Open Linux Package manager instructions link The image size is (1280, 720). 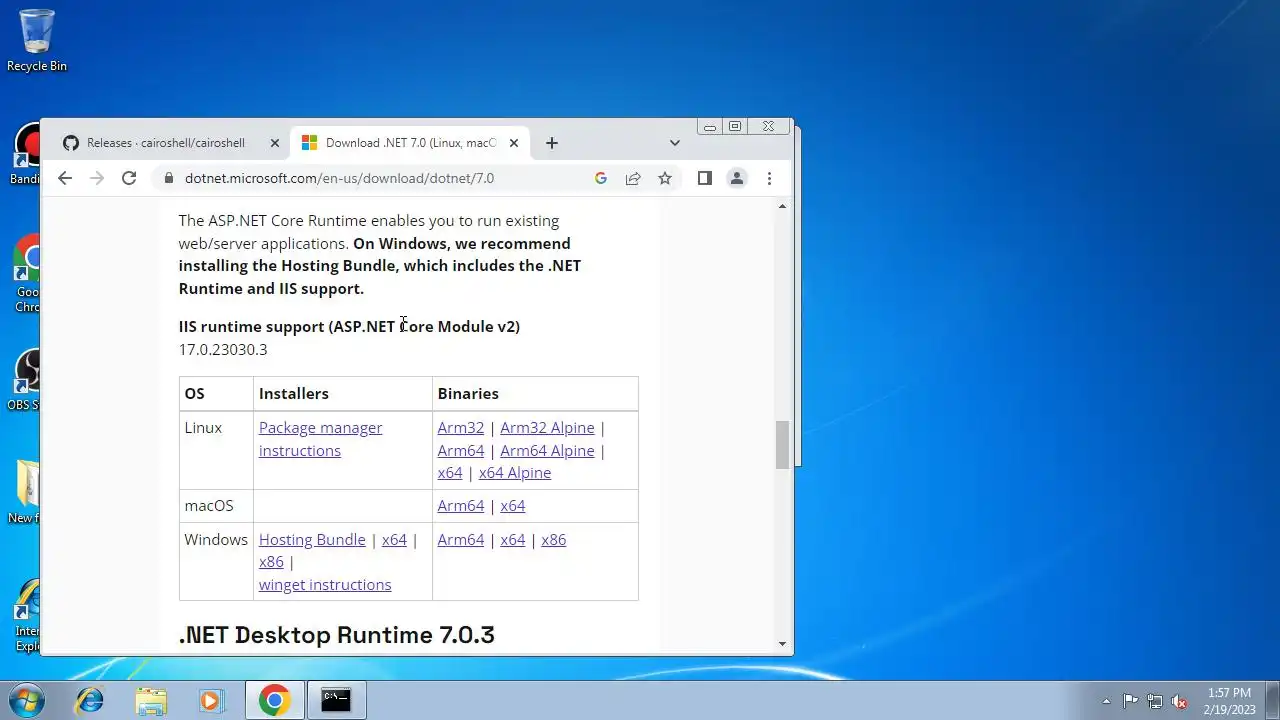320,439
